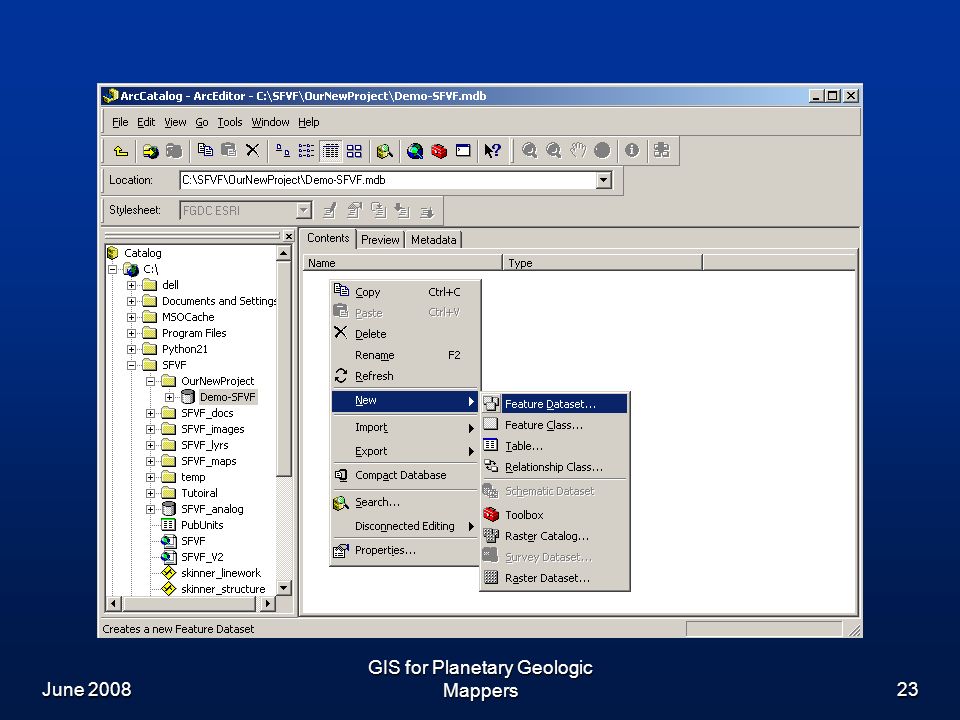
Task: Click catalog tree scroll right arrow
Action: coord(267,604)
